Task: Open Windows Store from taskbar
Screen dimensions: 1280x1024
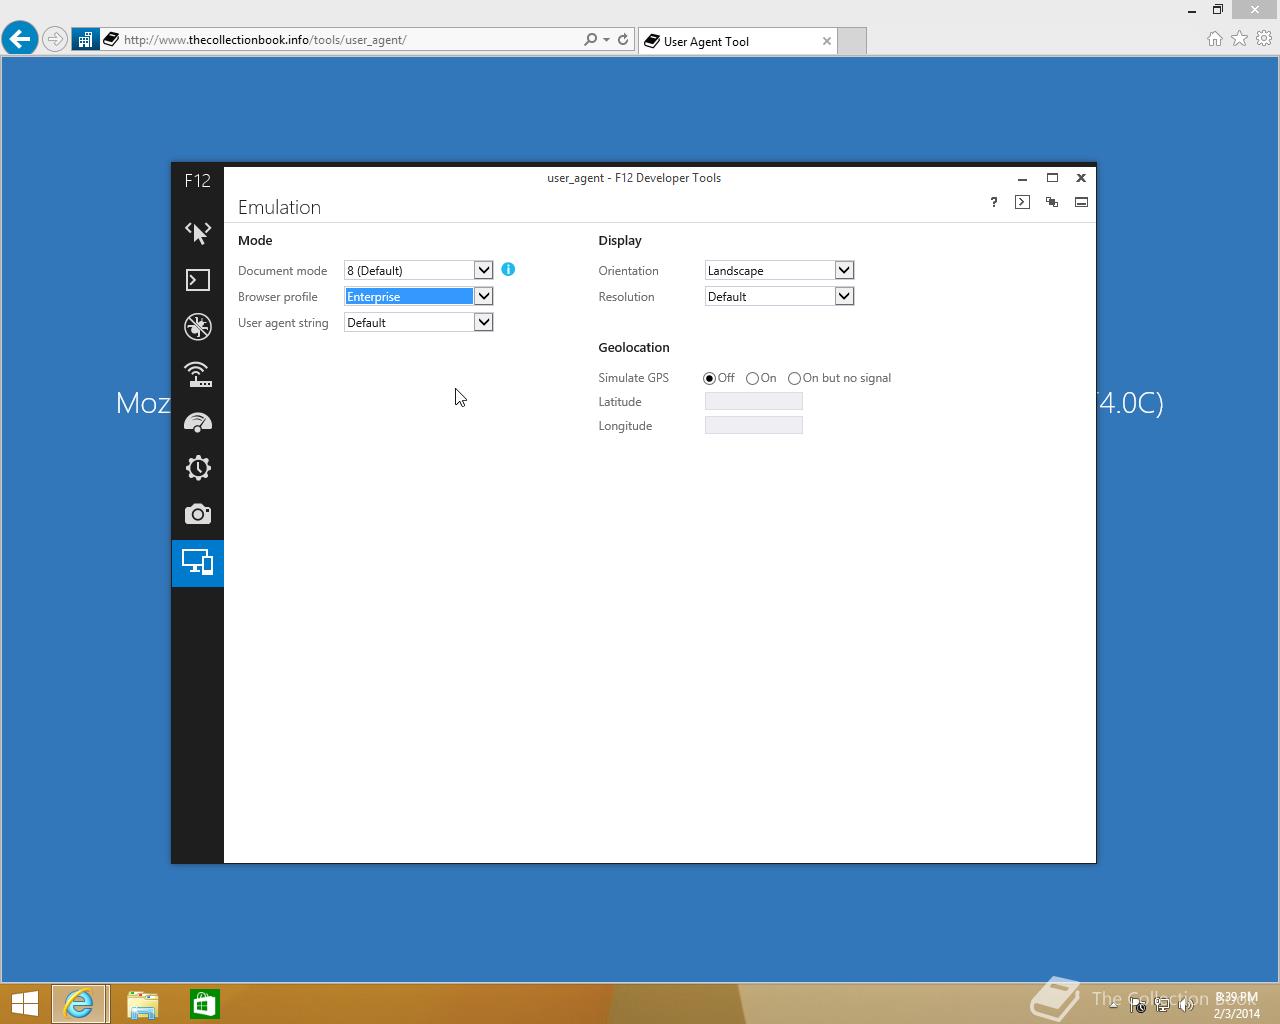Action: pos(204,1003)
